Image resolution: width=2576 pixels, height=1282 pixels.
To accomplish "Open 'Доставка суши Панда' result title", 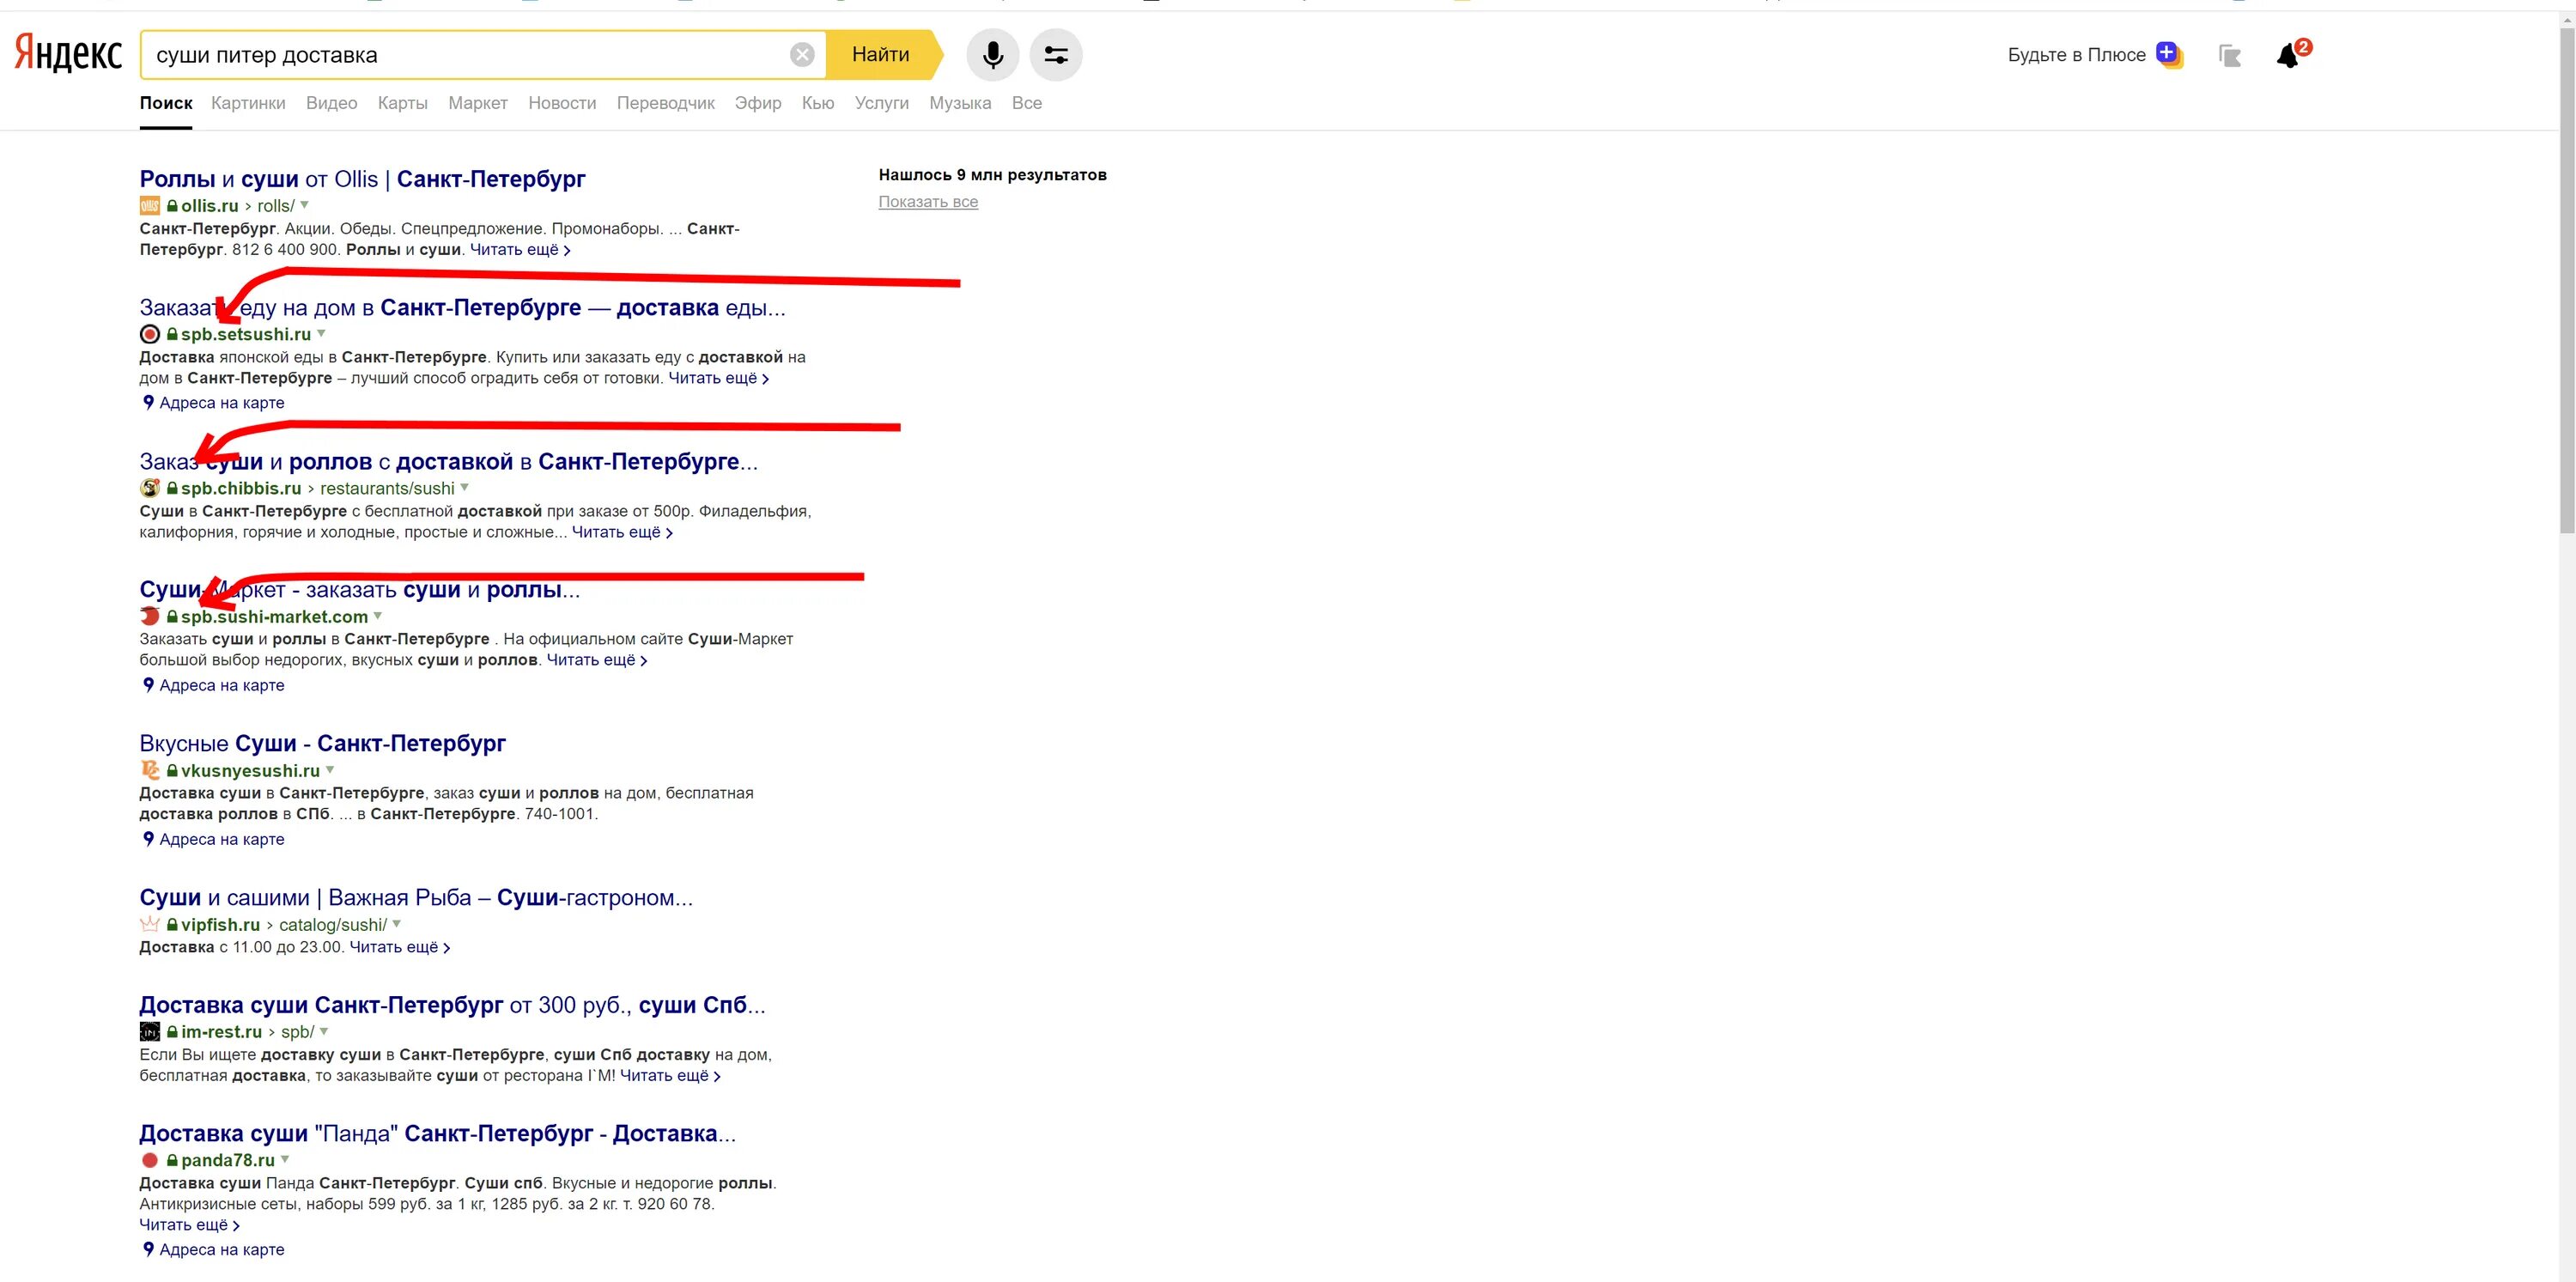I will (x=438, y=1133).
